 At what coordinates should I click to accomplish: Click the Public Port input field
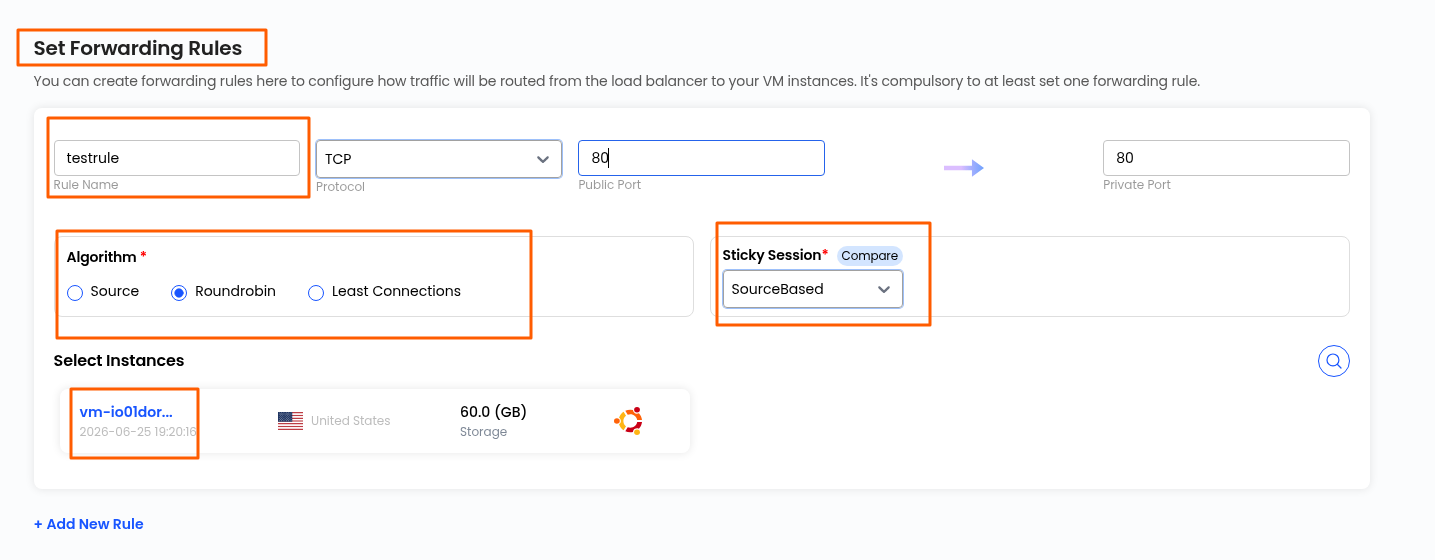pos(701,158)
